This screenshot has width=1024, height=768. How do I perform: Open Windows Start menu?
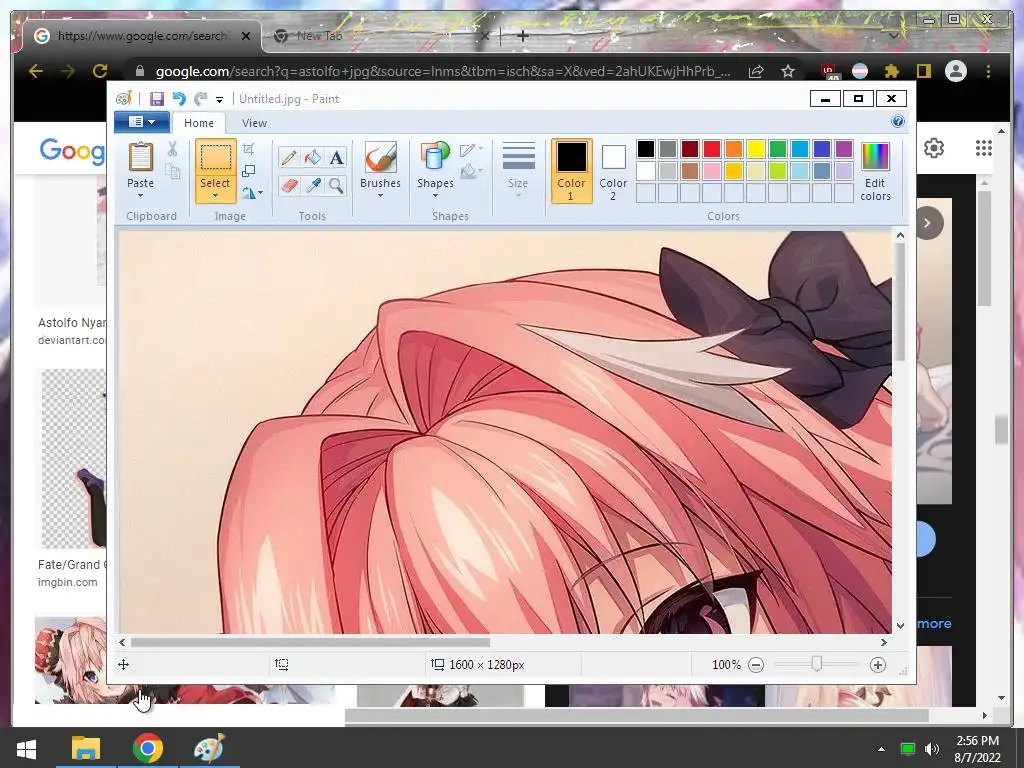26,748
